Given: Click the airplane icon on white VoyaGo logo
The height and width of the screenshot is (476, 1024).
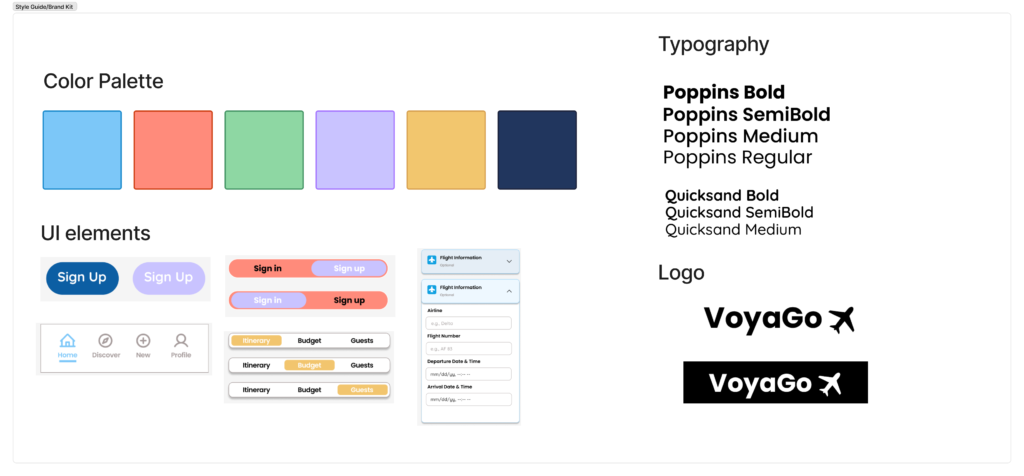Looking at the screenshot, I should (842, 320).
